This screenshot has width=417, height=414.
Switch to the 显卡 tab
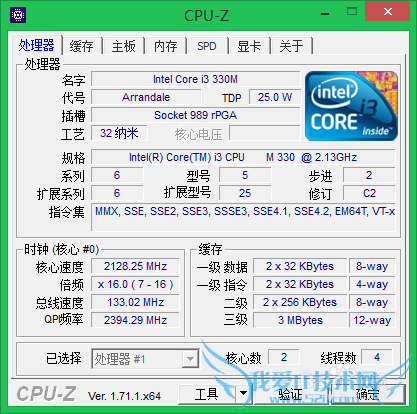(249, 46)
